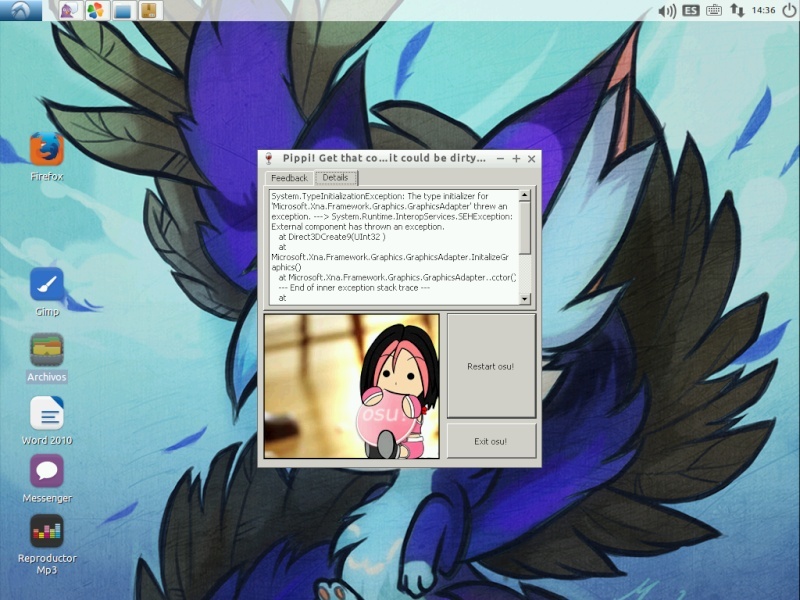The image size is (800, 600).
Task: Maximize the osu! error dialog
Action: coord(516,159)
